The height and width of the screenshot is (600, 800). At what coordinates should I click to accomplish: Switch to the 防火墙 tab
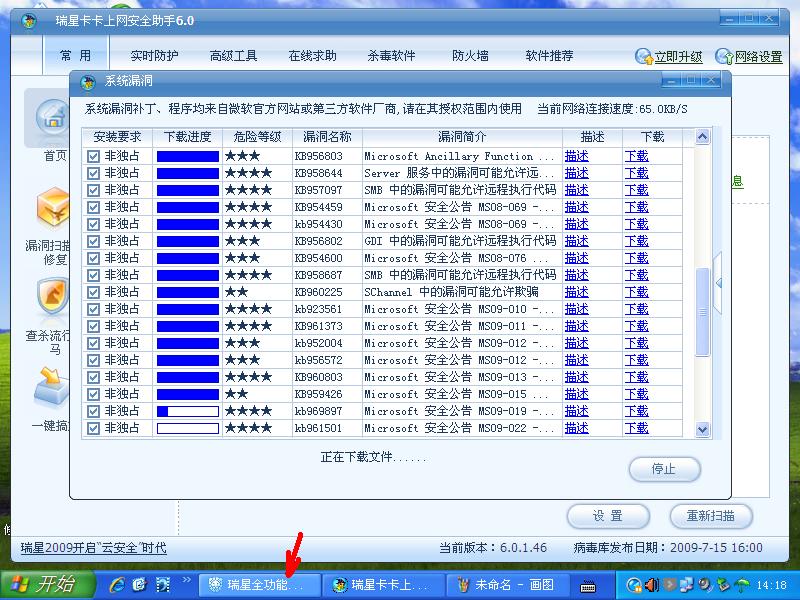tap(470, 56)
